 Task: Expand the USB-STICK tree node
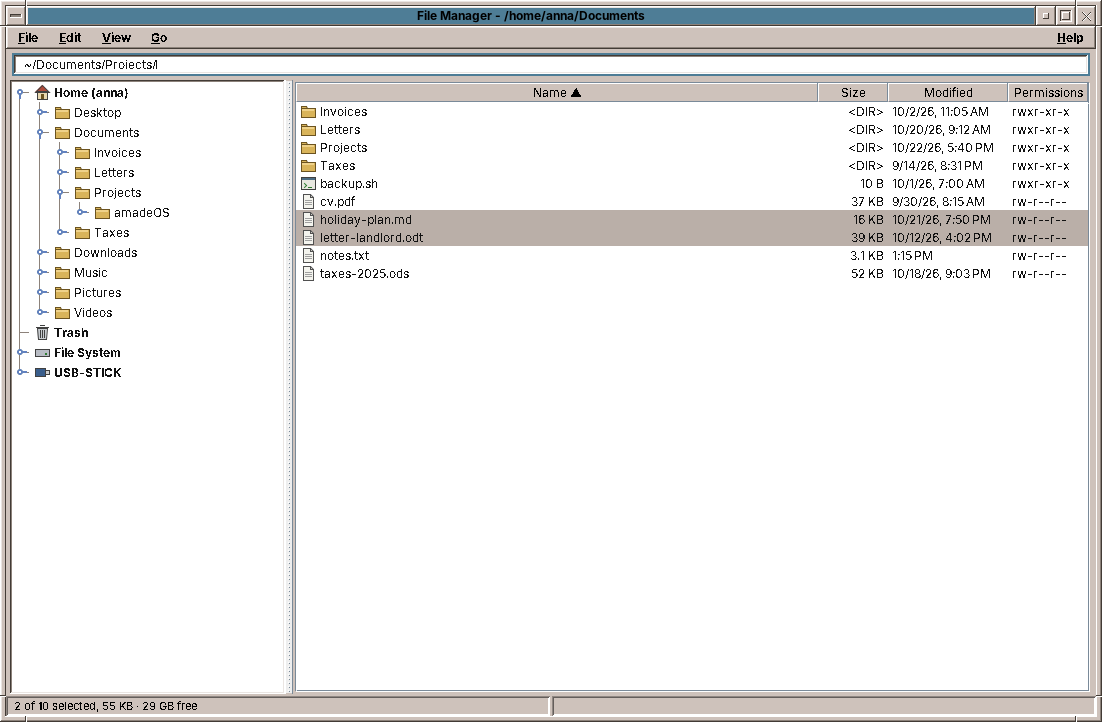22,373
